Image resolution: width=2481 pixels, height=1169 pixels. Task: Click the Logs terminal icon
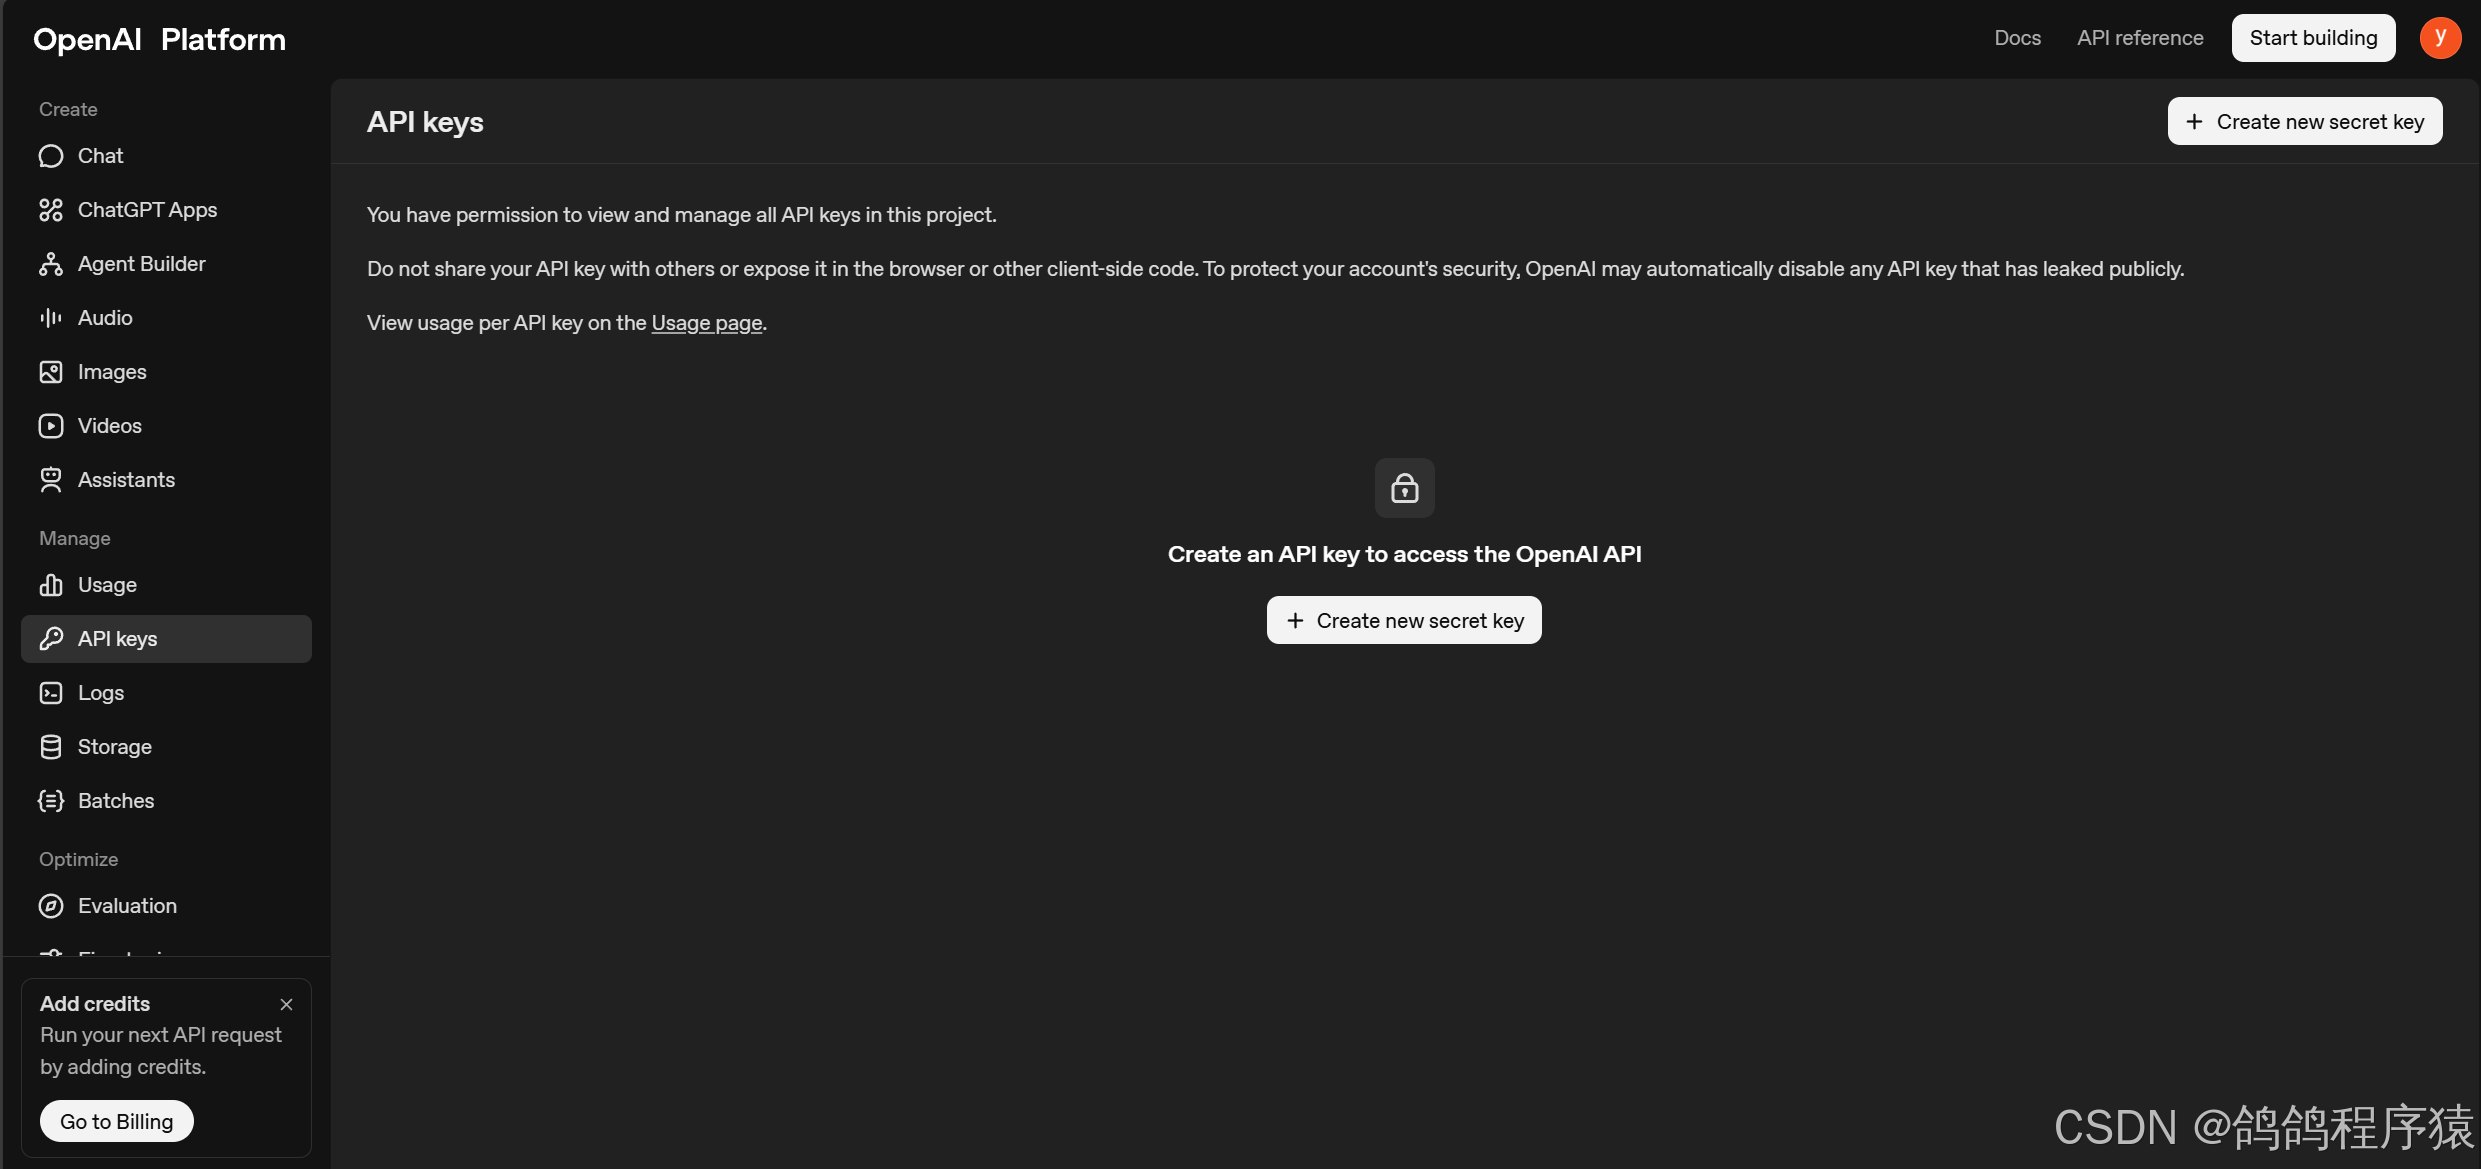pos(51,693)
